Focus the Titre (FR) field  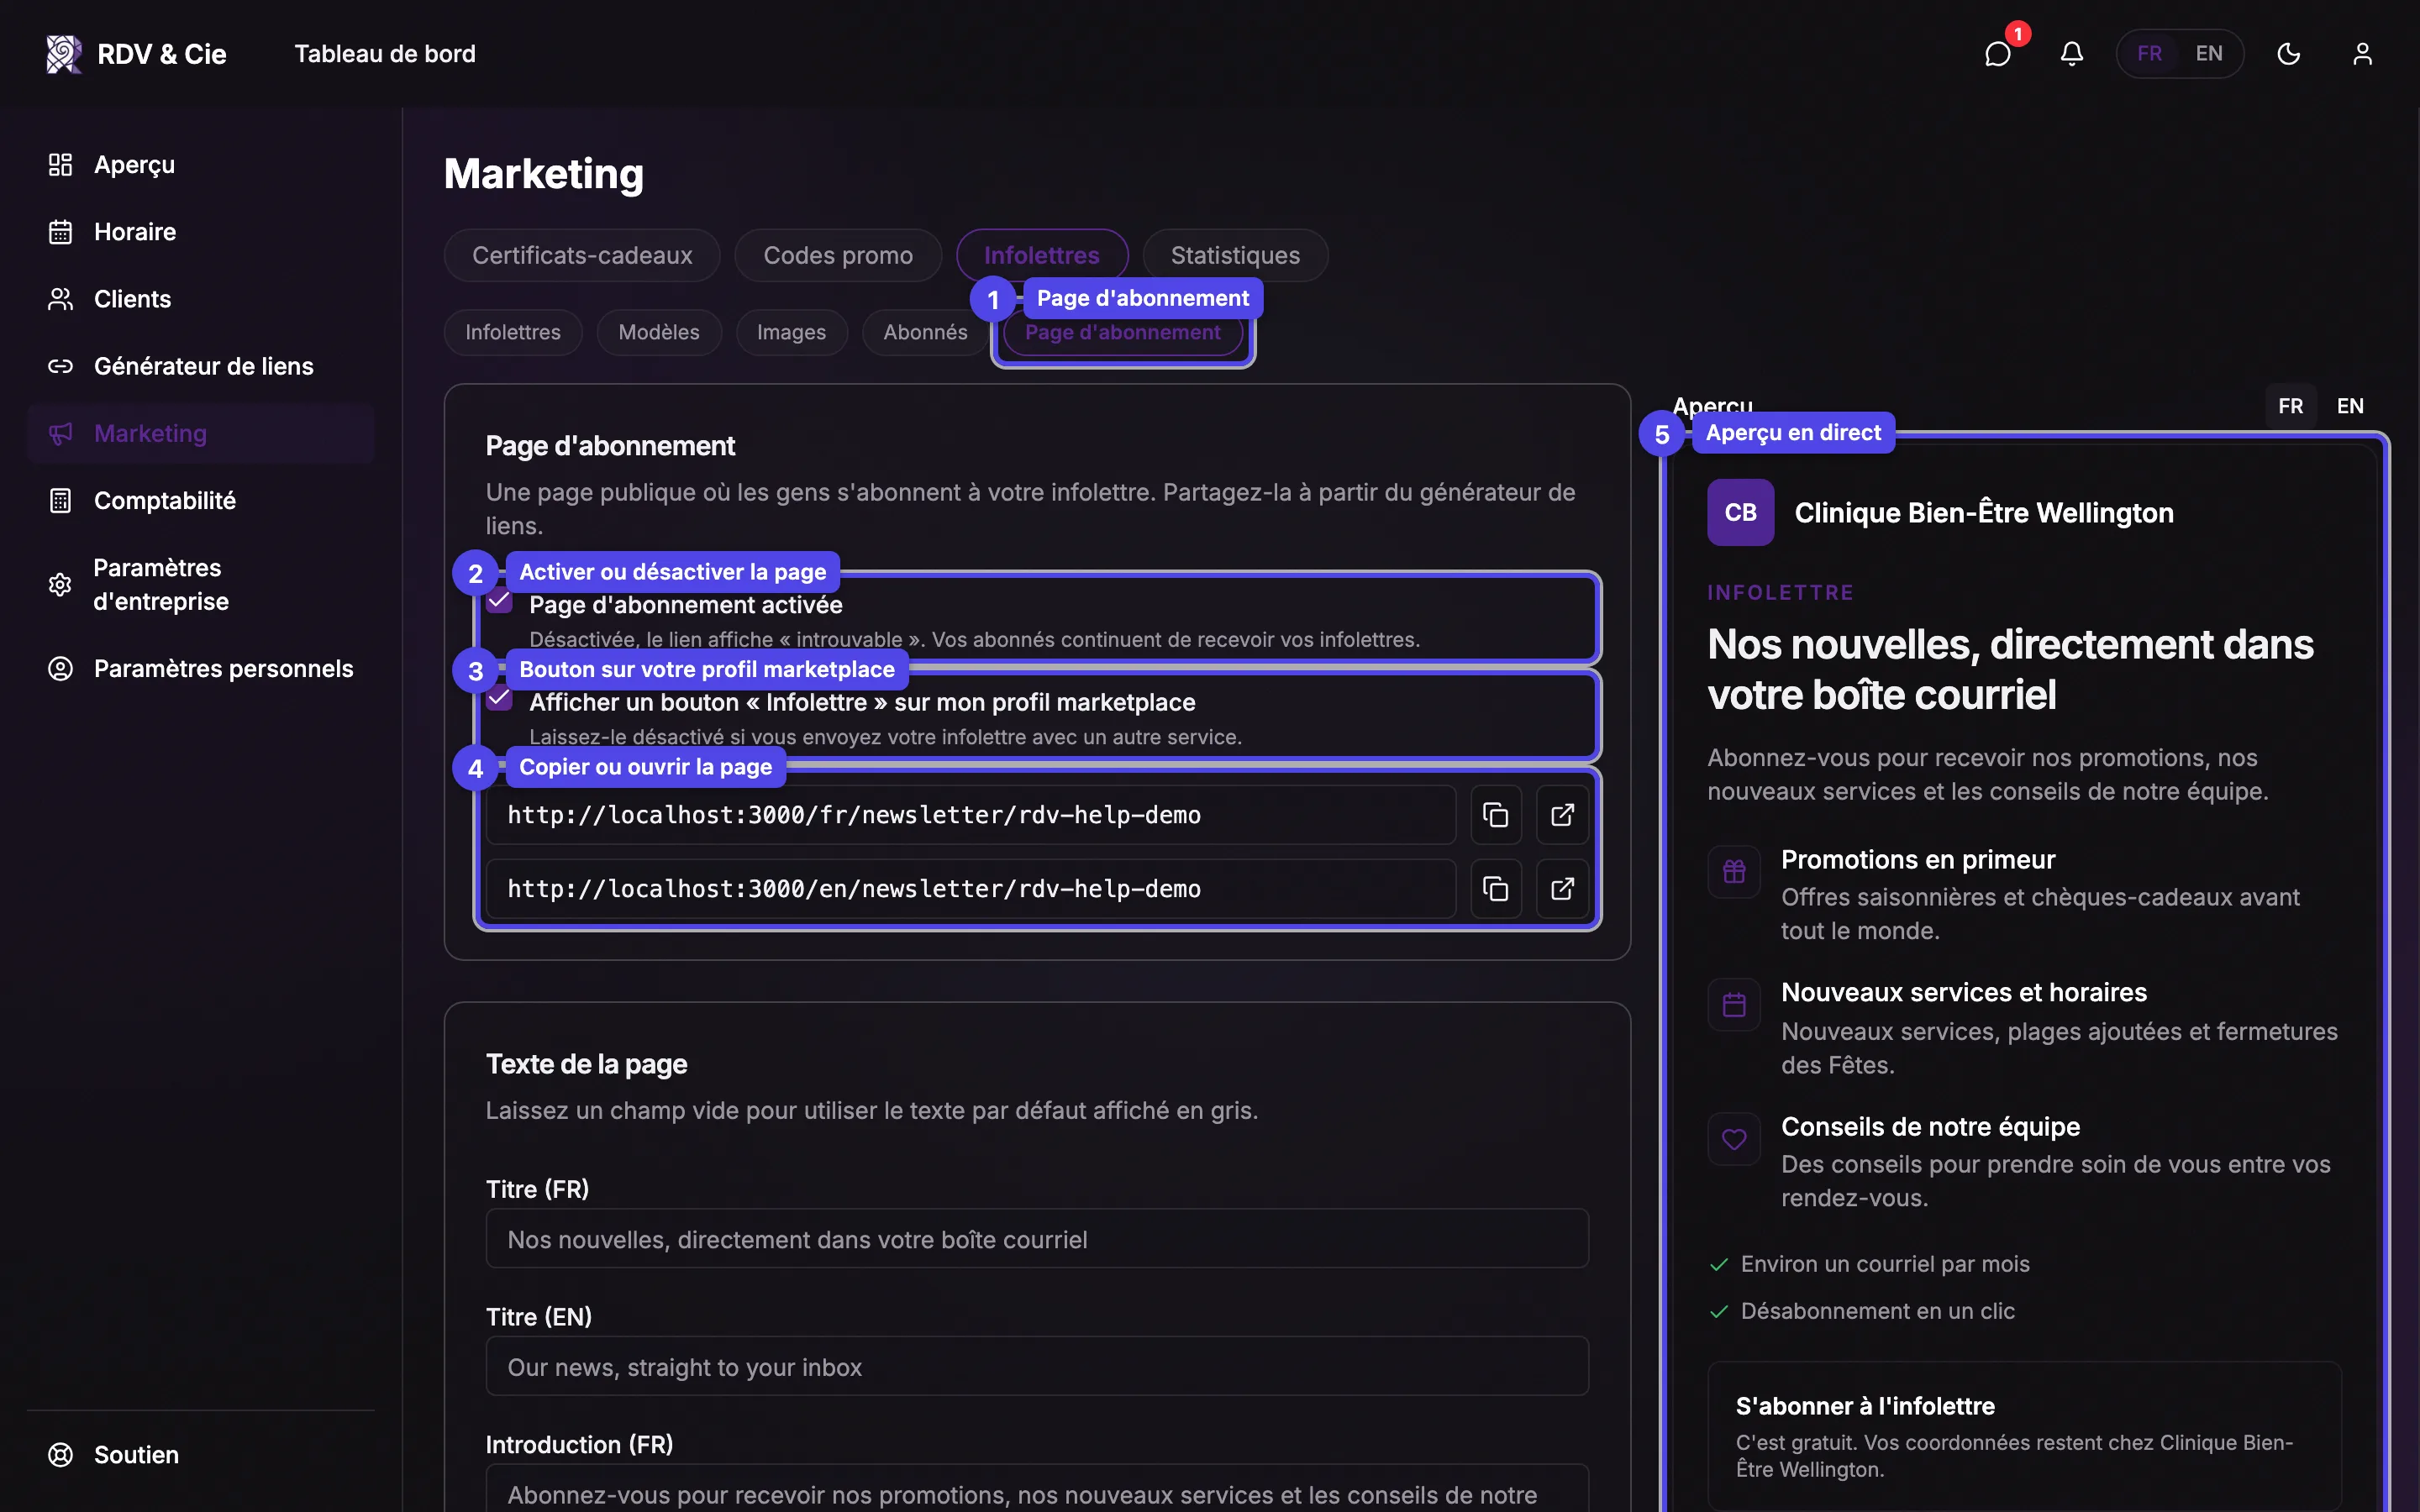[x=1037, y=1239]
